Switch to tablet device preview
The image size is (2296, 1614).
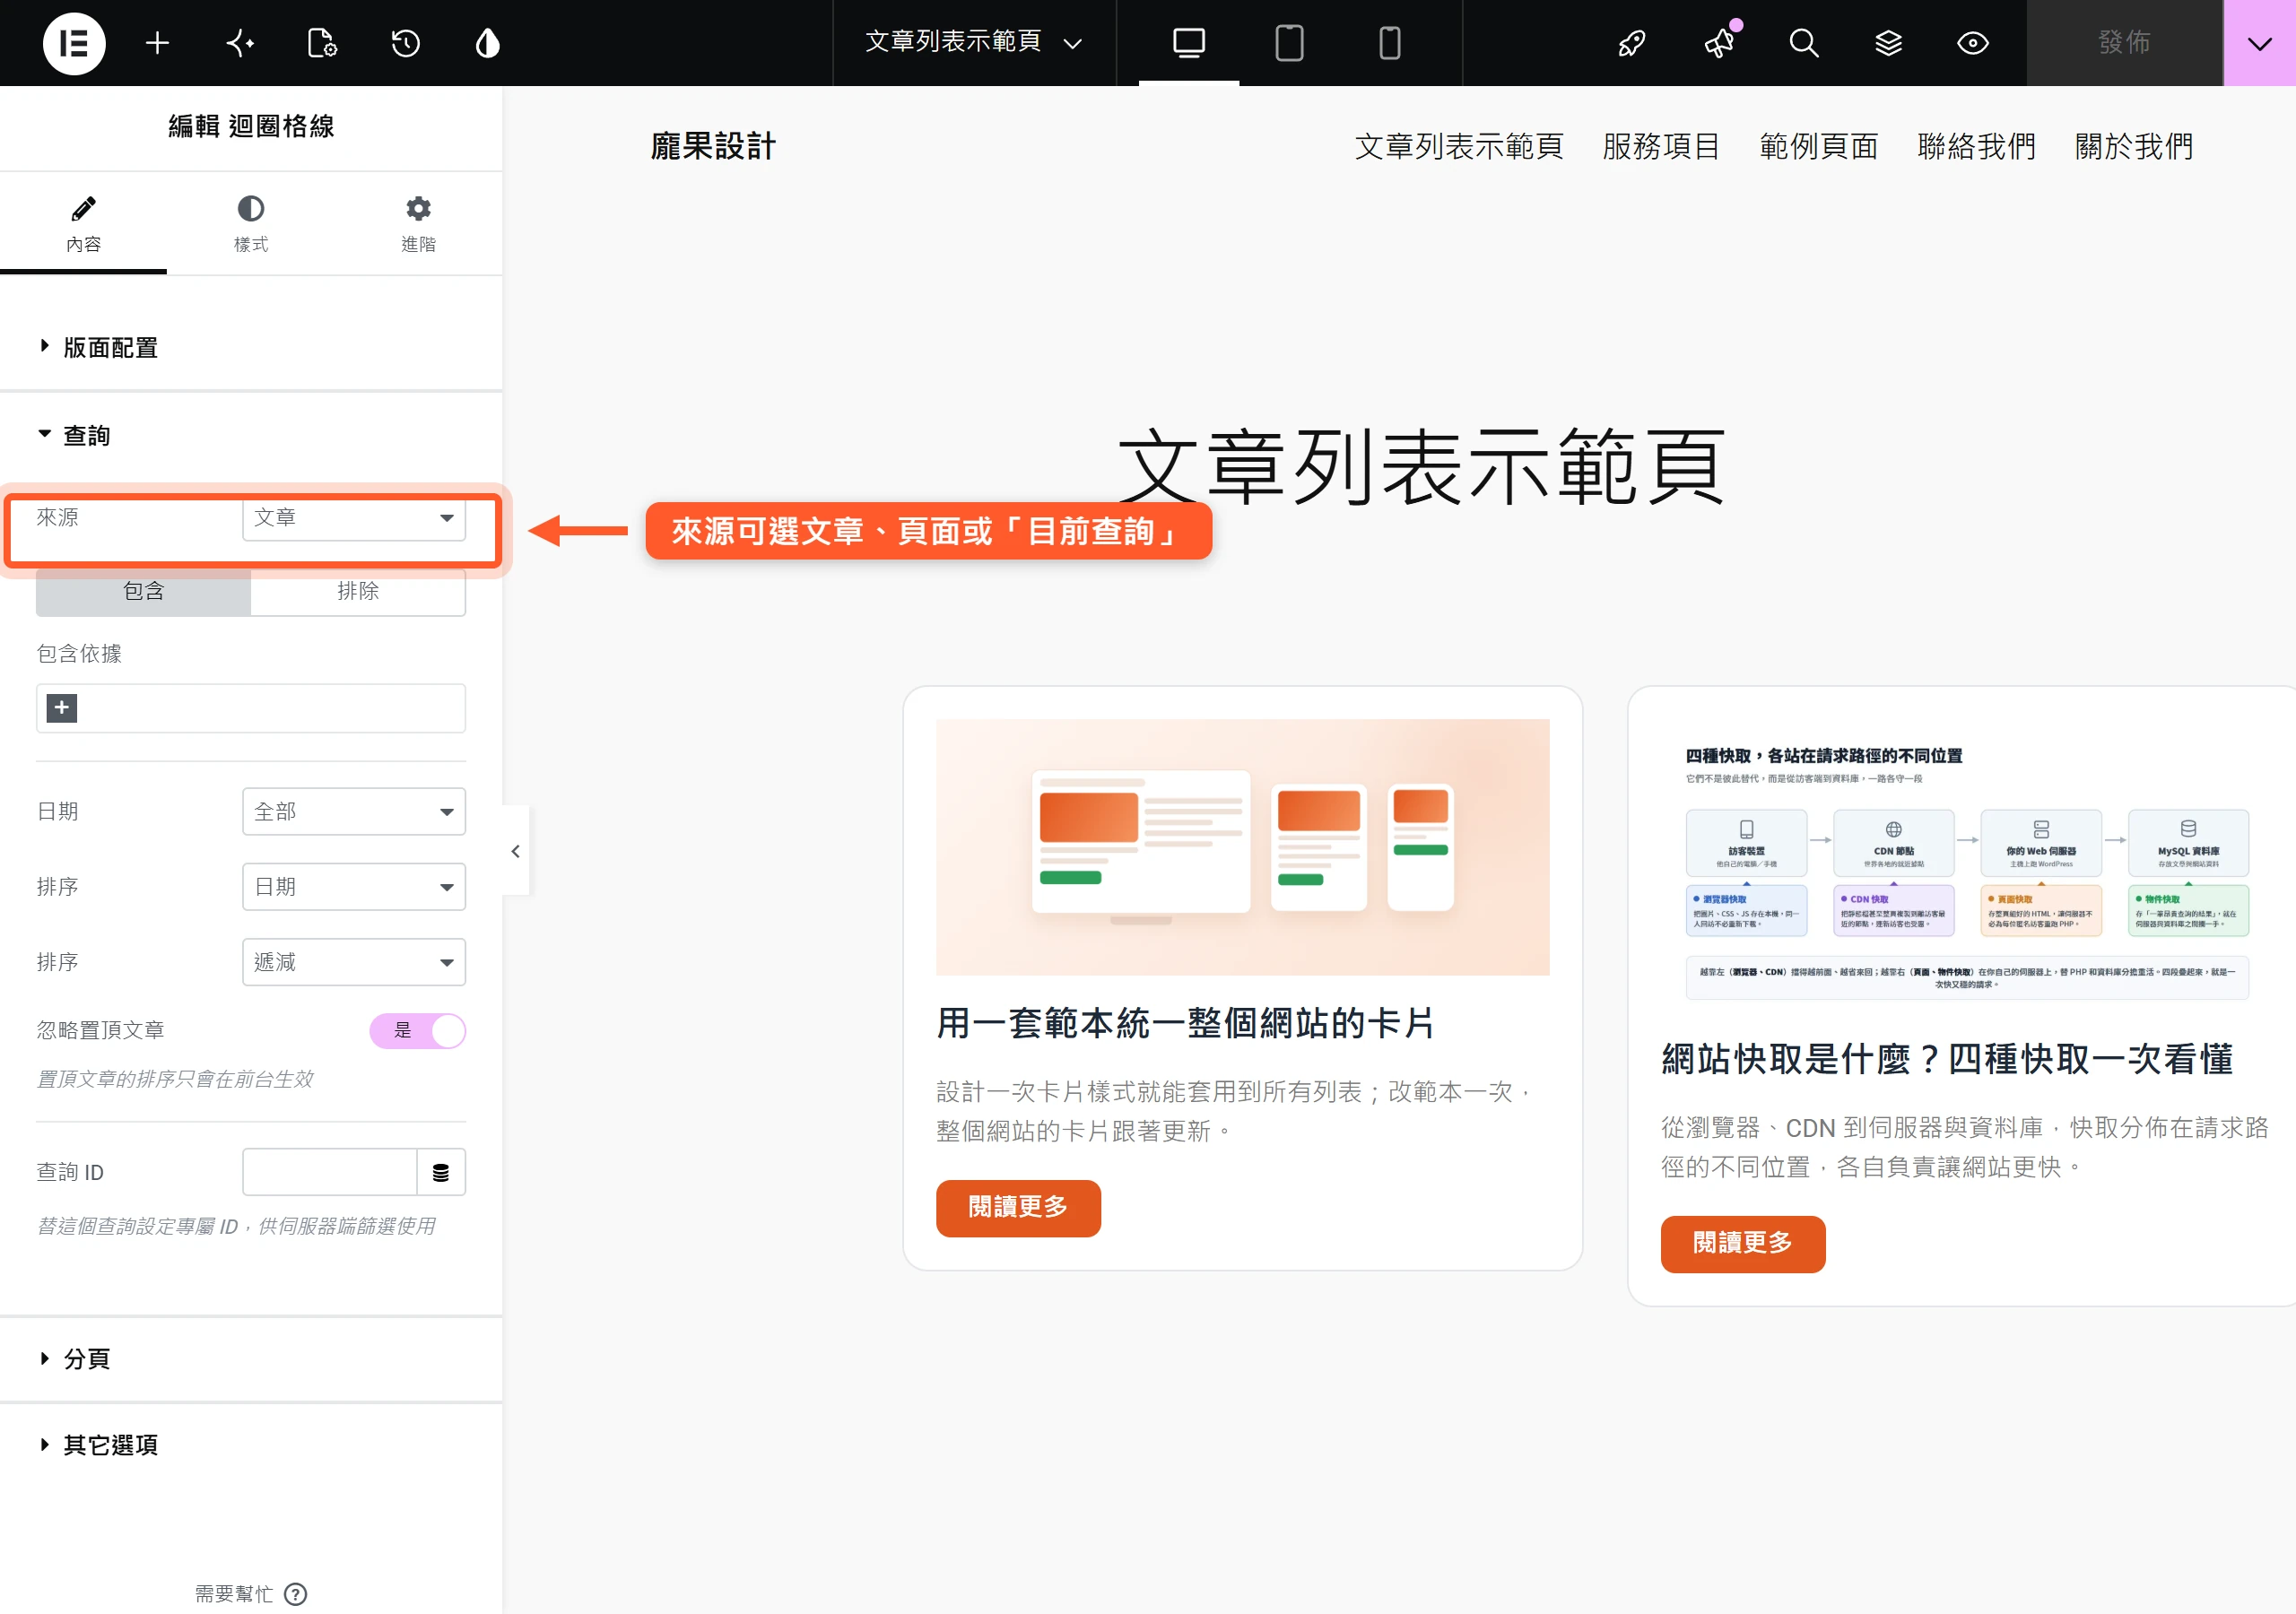click(x=1289, y=43)
